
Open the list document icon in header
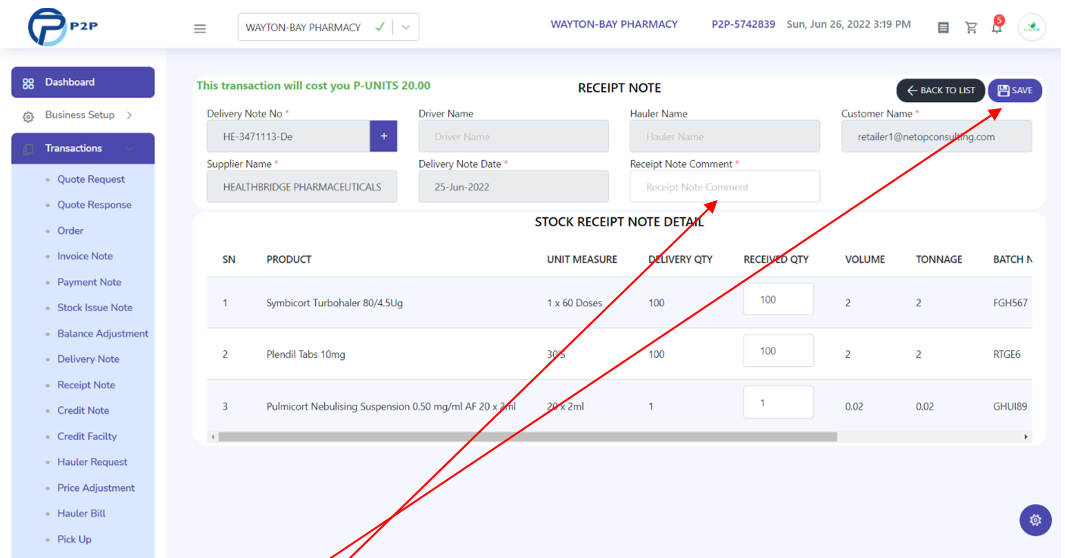tap(943, 28)
